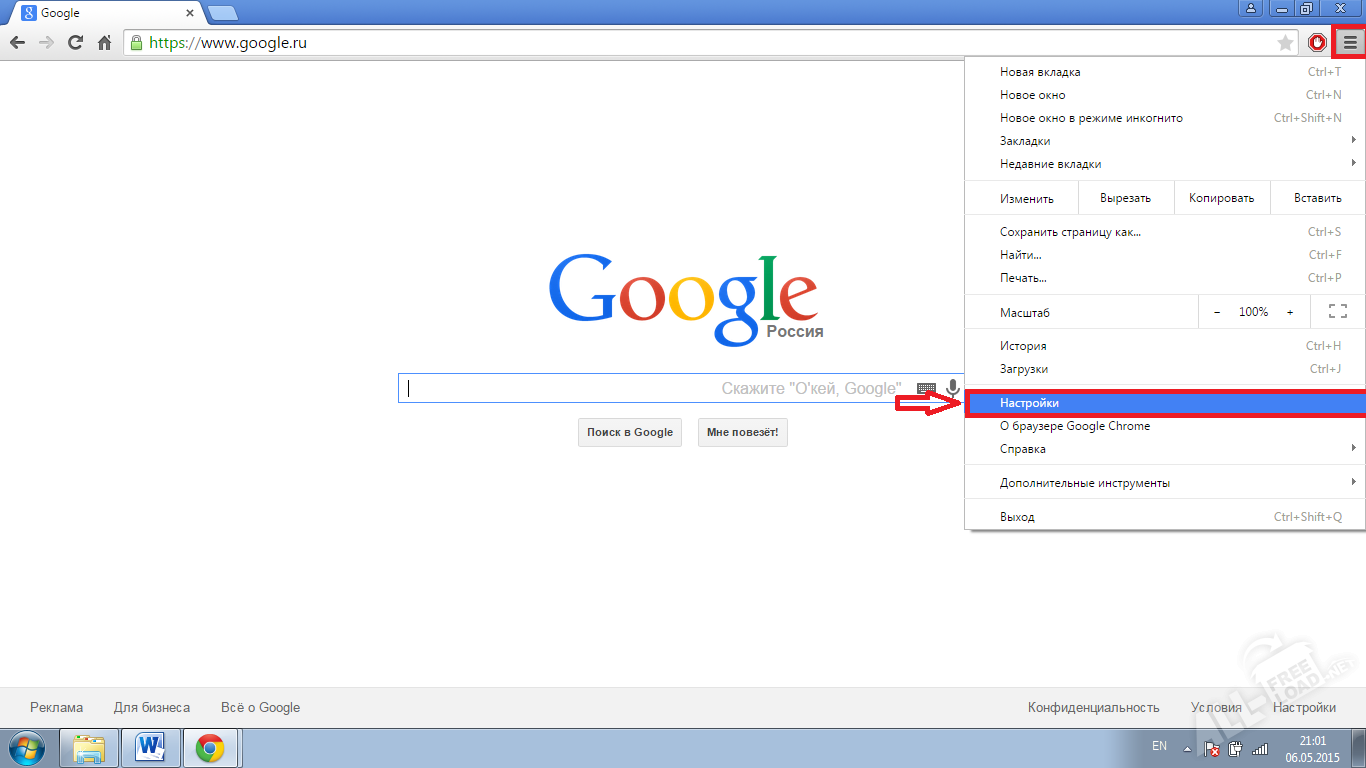Screen dimensions: 1366x768
Task: Click the browser back arrow
Action: 17,43
